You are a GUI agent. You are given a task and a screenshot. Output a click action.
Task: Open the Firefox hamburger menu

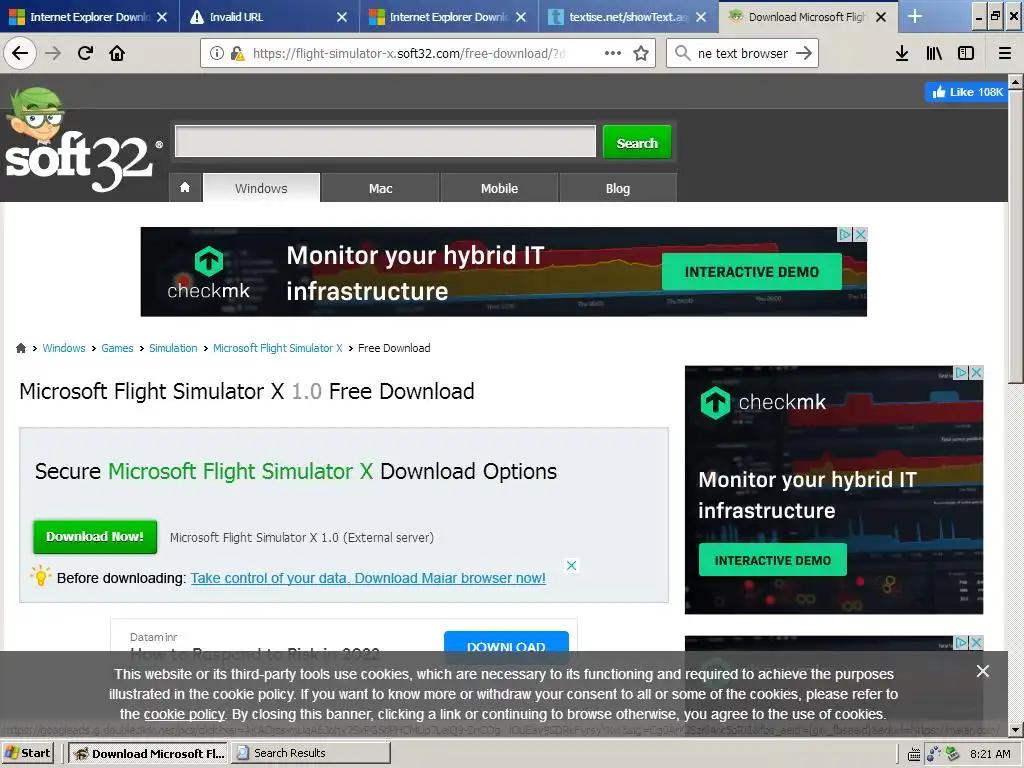[1005, 54]
